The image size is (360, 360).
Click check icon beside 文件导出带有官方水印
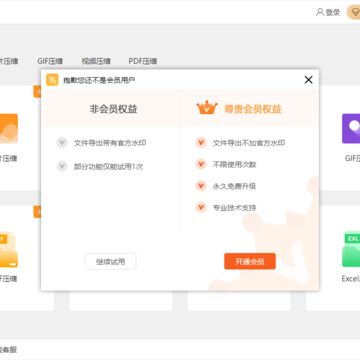[62, 143]
